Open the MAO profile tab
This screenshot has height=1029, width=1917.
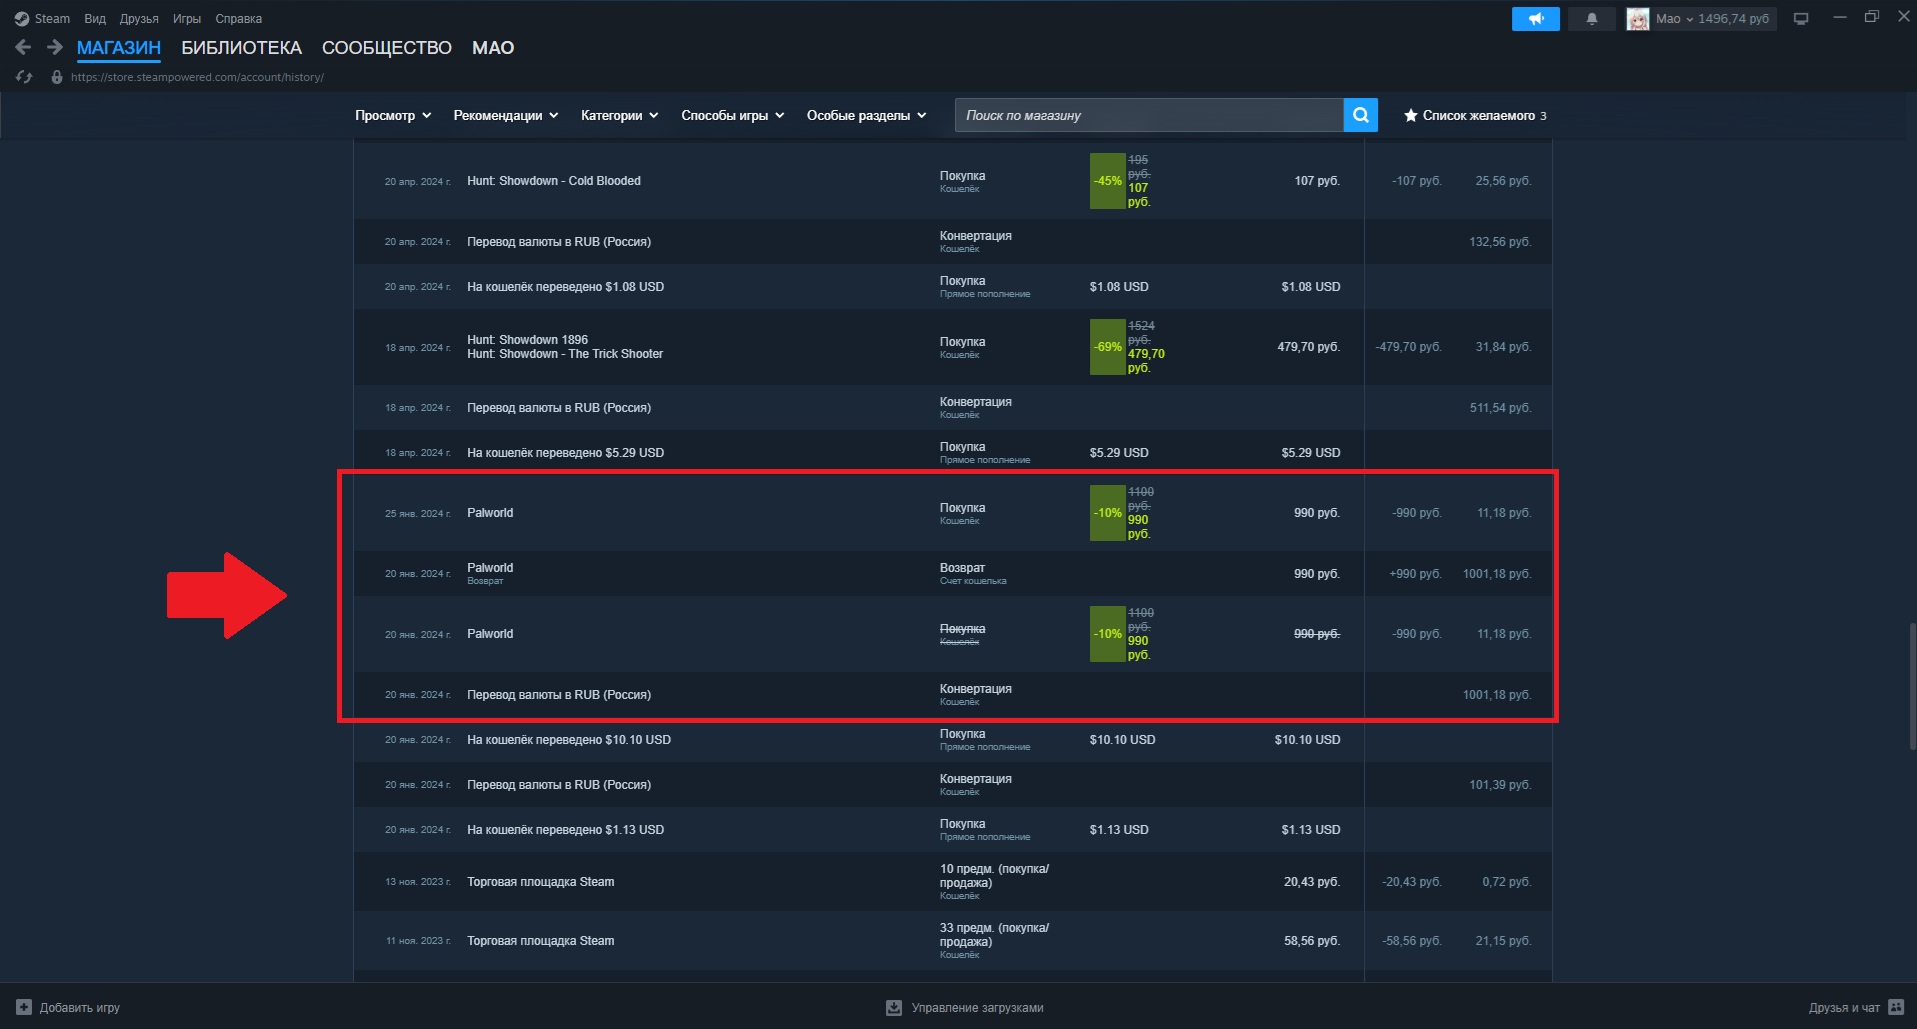(x=493, y=48)
